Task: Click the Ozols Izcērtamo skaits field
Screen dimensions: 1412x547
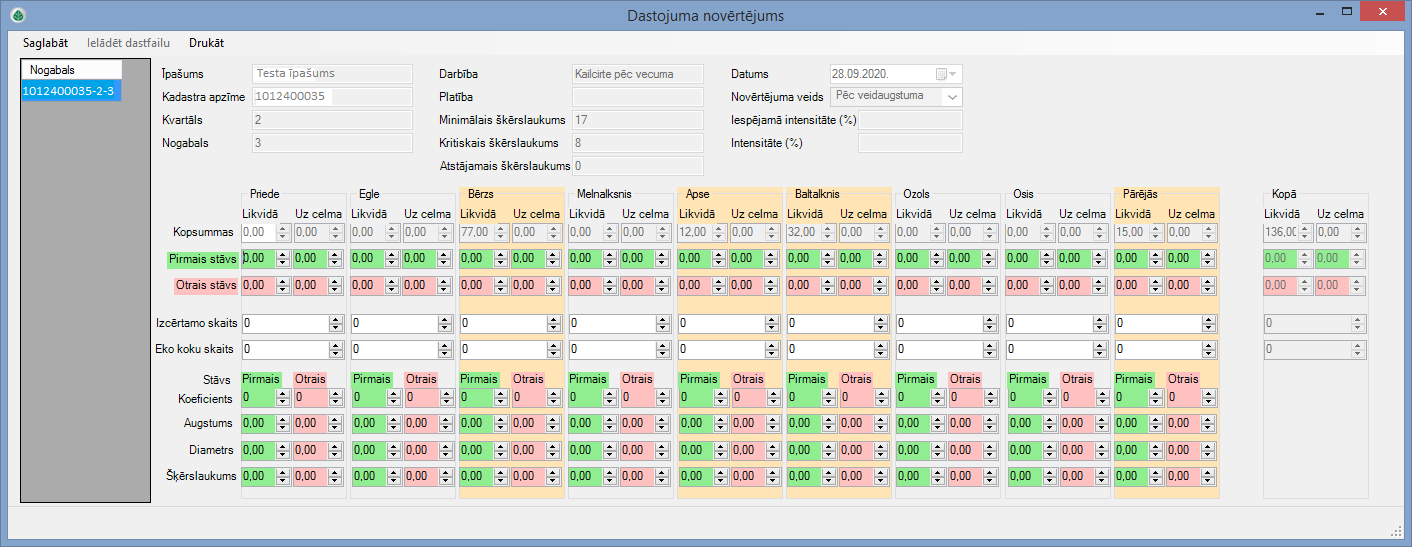Action: (939, 324)
